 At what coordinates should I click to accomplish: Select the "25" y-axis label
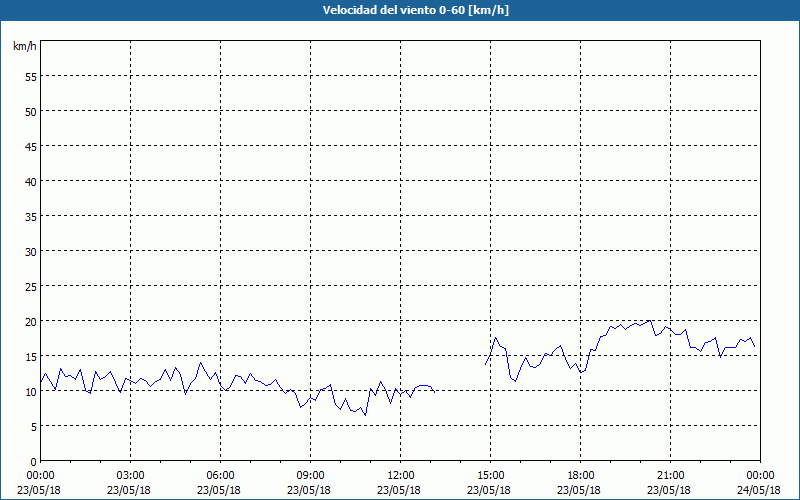(x=30, y=286)
